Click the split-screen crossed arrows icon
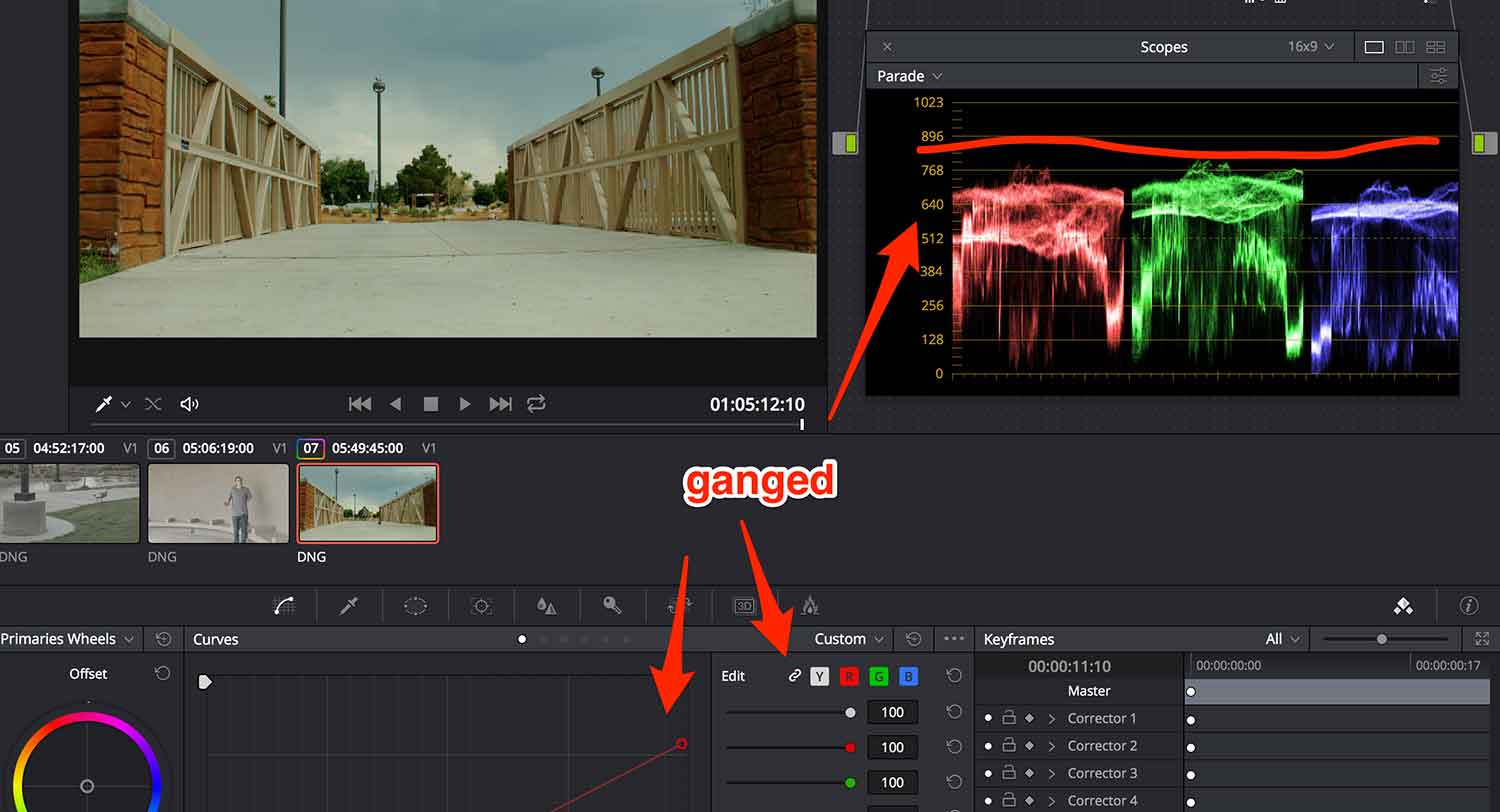The image size is (1500, 812). click(153, 404)
